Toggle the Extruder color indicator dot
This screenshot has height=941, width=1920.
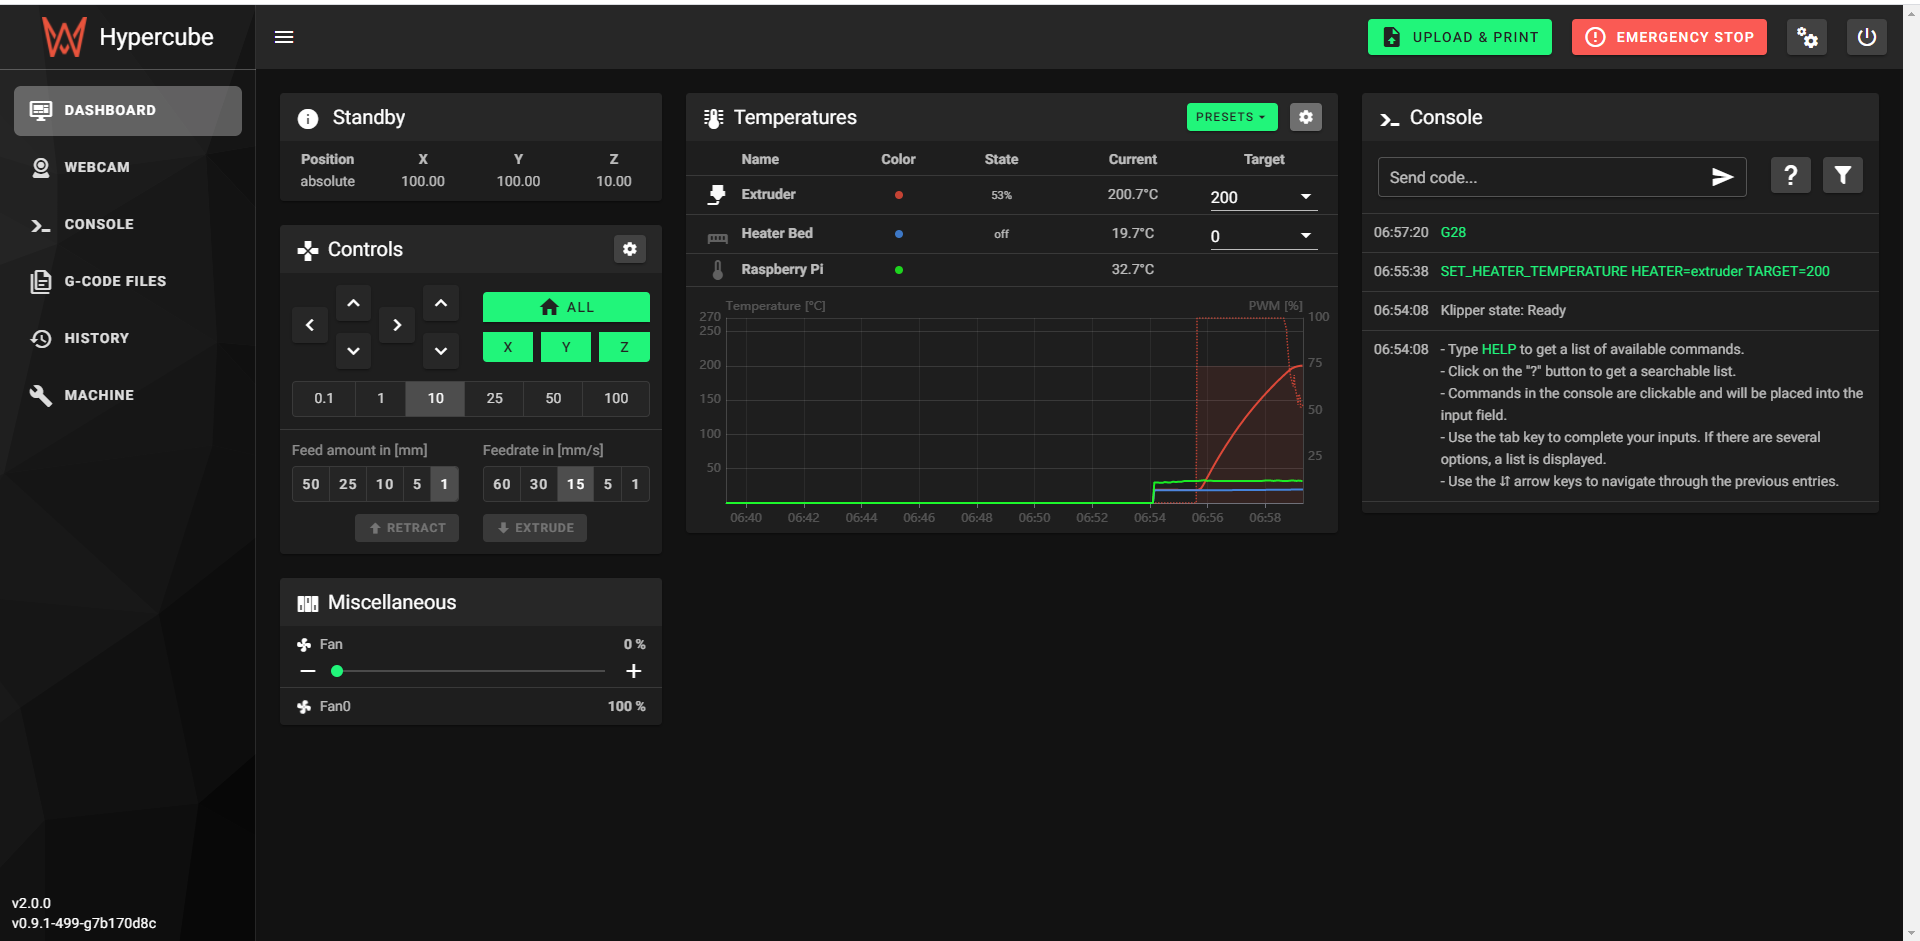tap(899, 195)
